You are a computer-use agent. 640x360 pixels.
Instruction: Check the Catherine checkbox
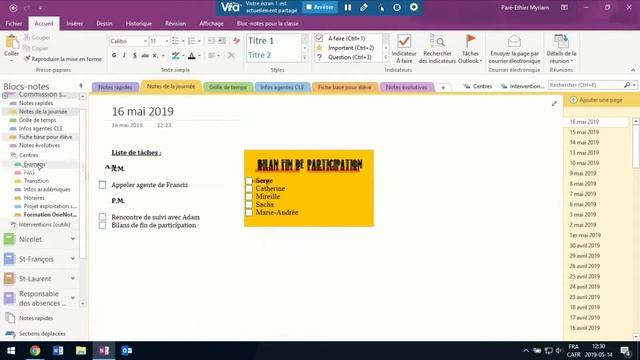pos(249,189)
